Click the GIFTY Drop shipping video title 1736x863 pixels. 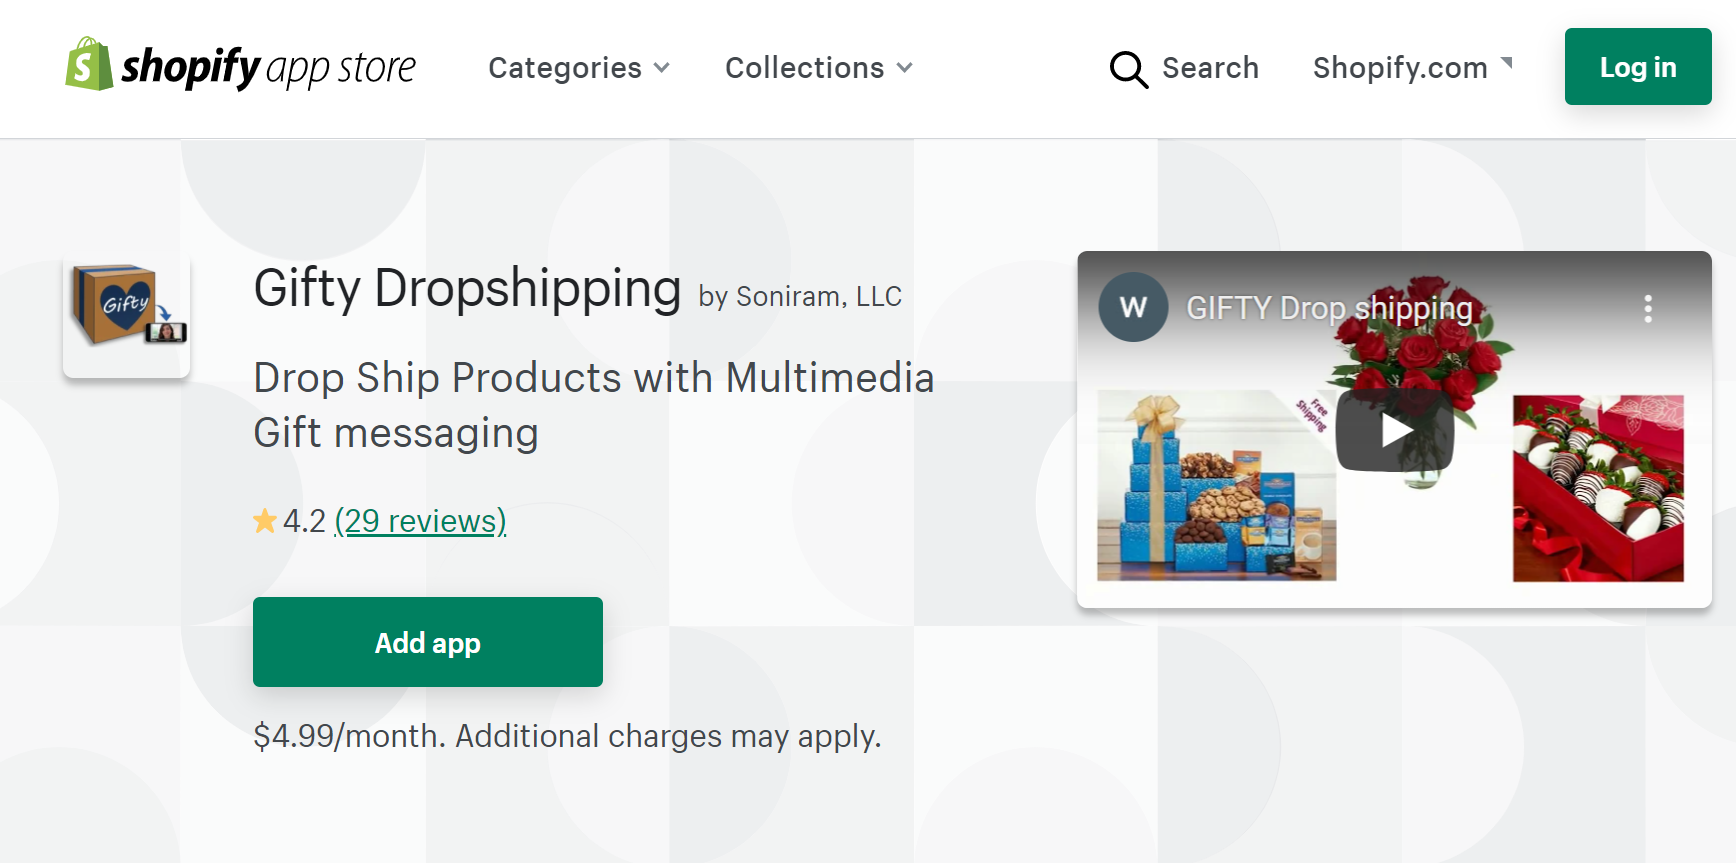tap(1329, 308)
